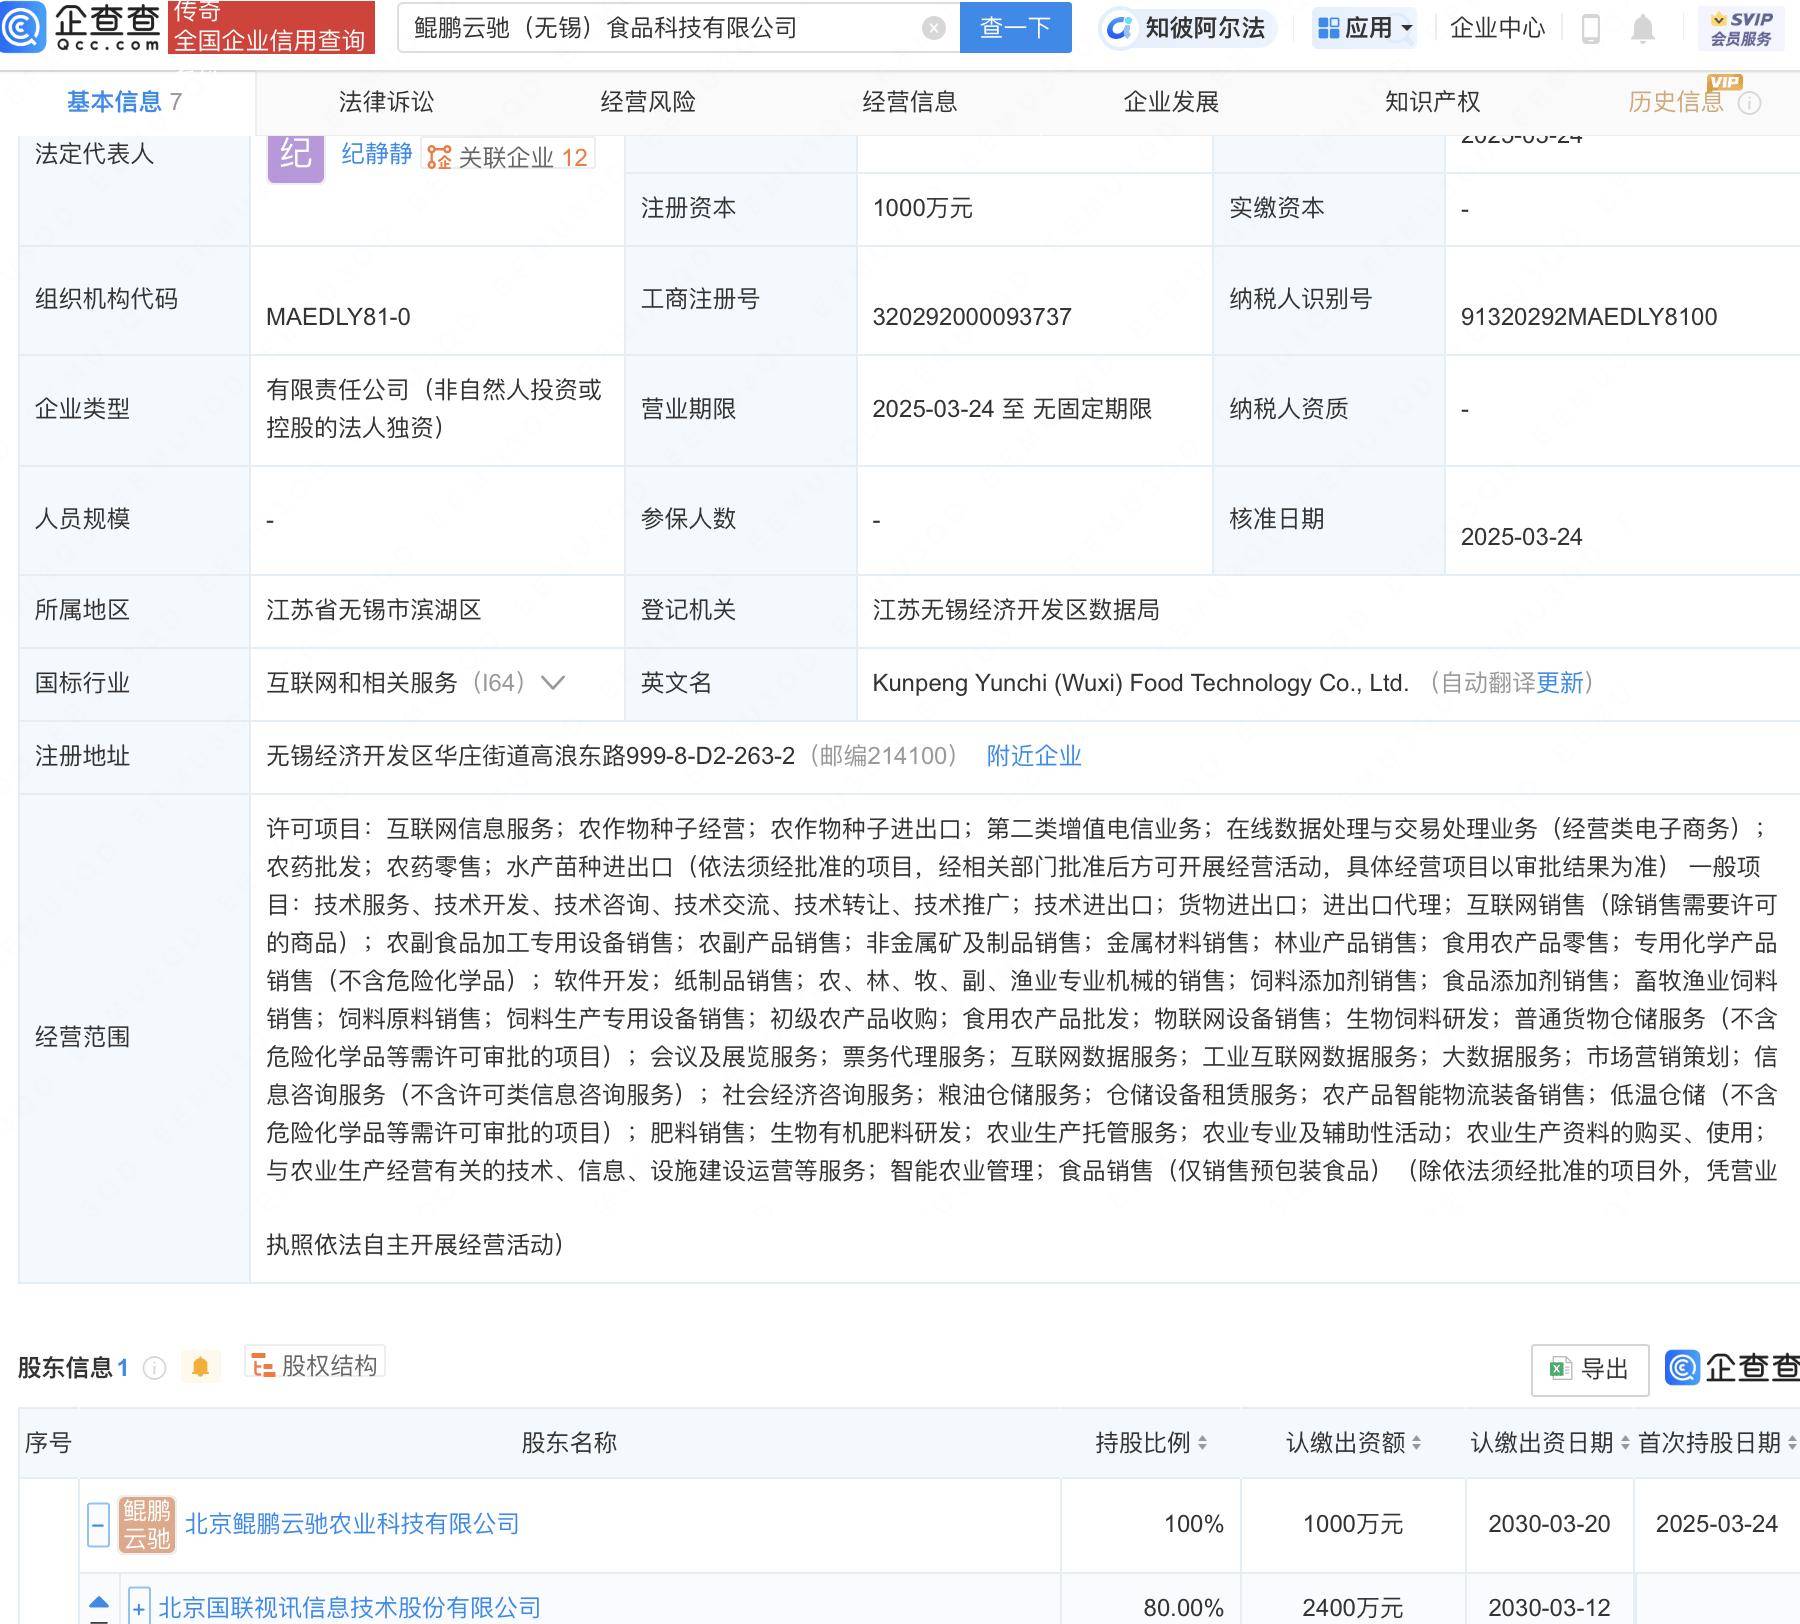Viewport: 1800px width, 1624px height.
Task: Switch to 历史信息 VIP tab
Action: click(x=1676, y=102)
